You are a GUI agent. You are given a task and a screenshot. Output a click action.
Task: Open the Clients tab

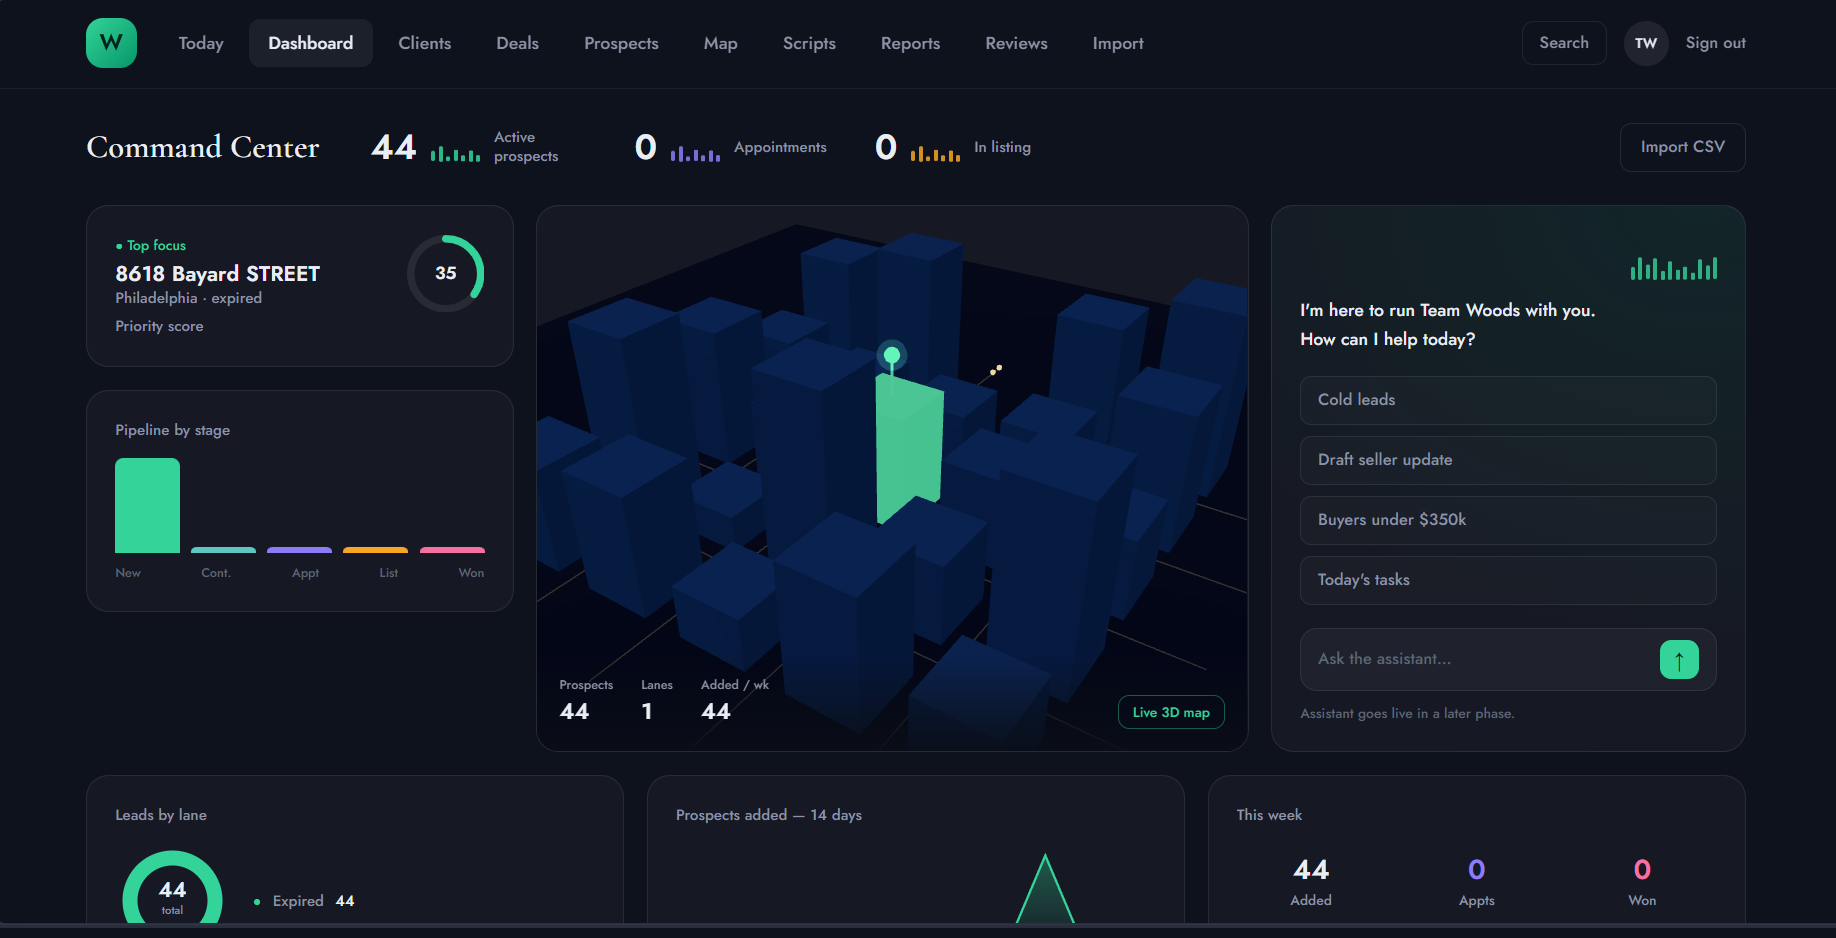pos(425,43)
